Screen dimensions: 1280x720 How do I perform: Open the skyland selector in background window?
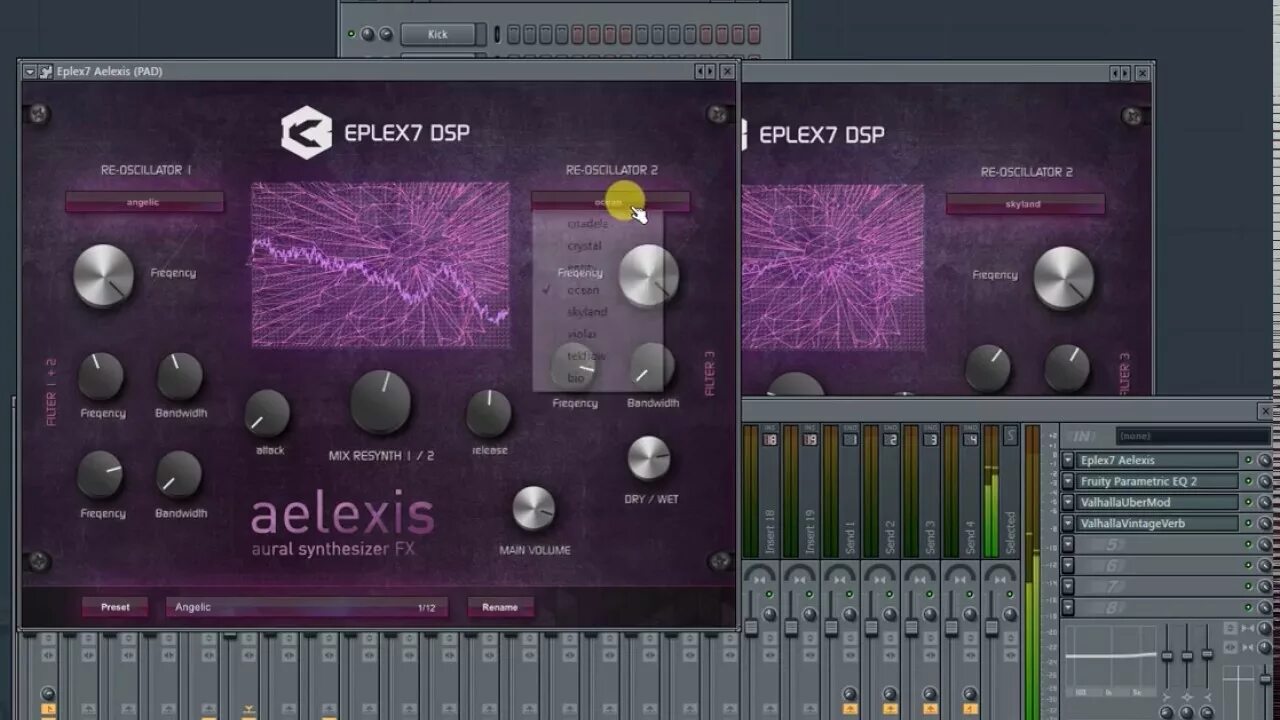pyautogui.click(x=1025, y=204)
